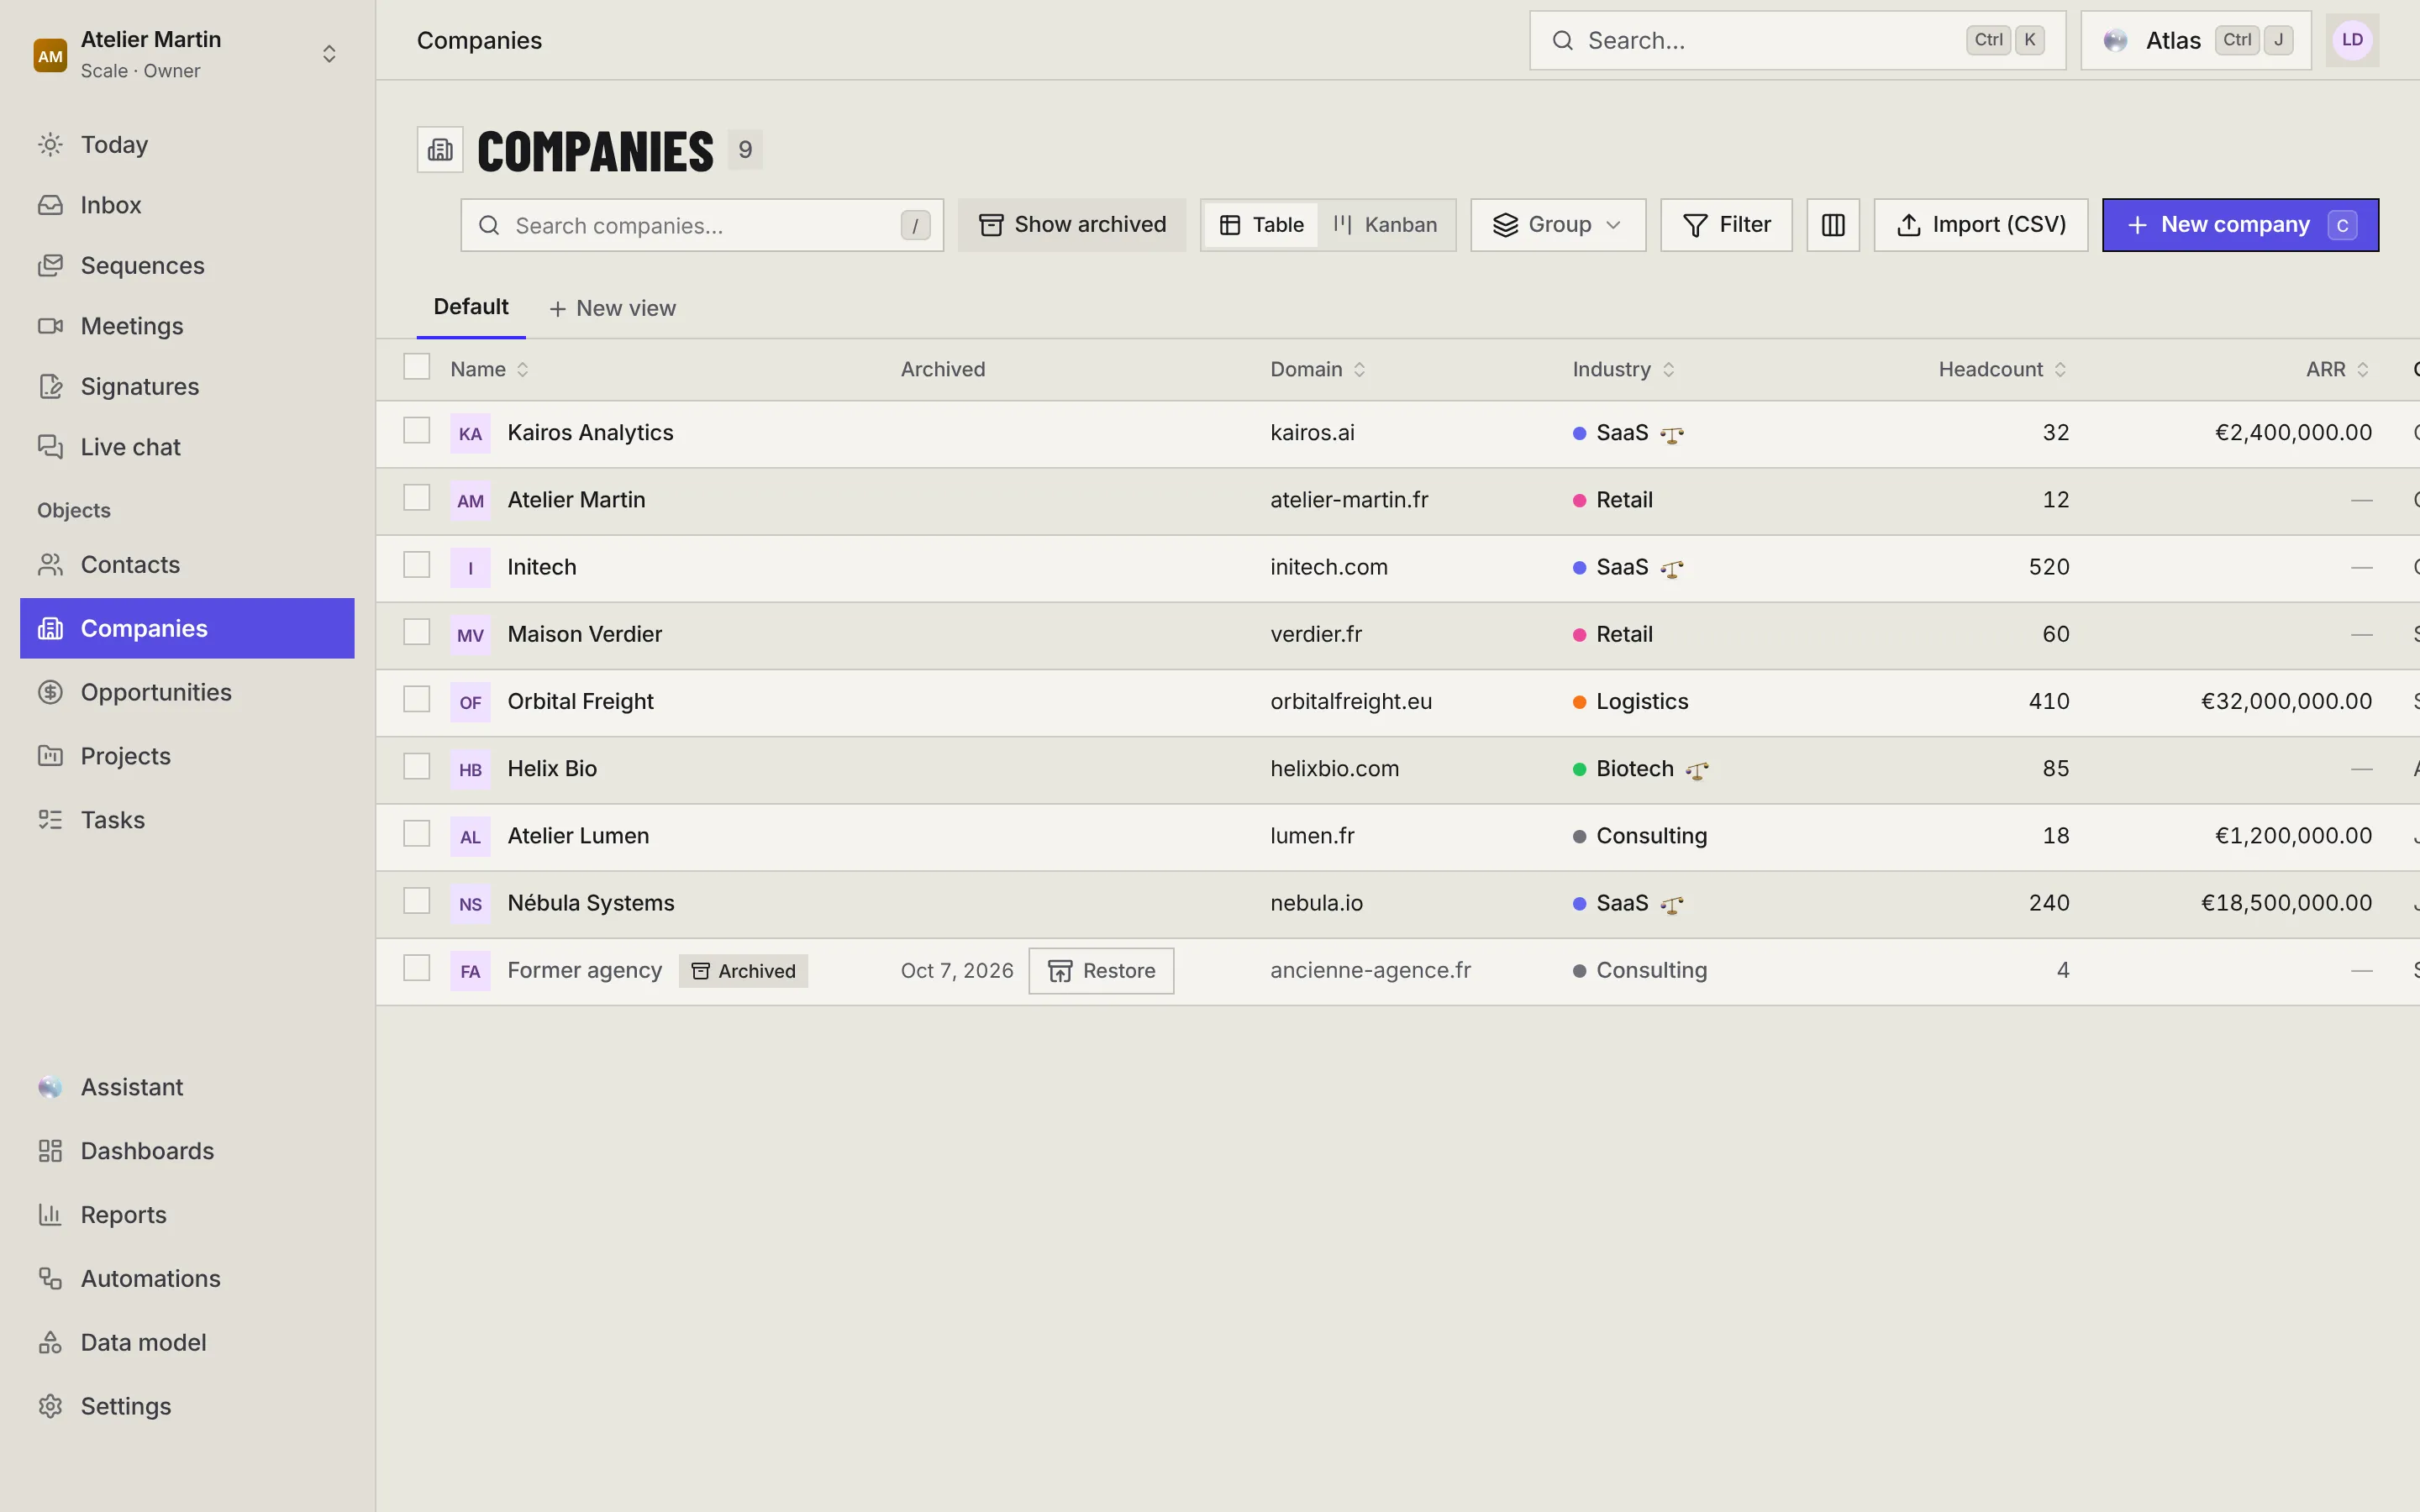The width and height of the screenshot is (2420, 1512).
Task: Tick the Orbital Freight row checkbox
Action: (x=416, y=699)
